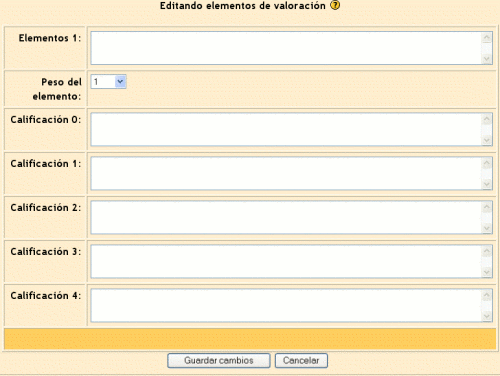The image size is (500, 376).
Task: Click scroll-down arrow in Calificación 2 box
Action: click(487, 228)
